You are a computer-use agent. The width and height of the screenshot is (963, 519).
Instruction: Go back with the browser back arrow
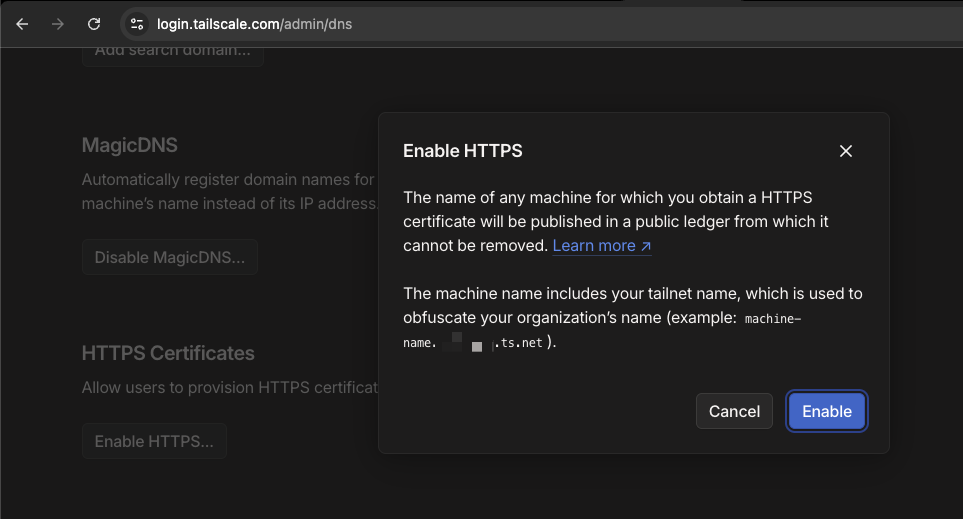click(x=22, y=24)
